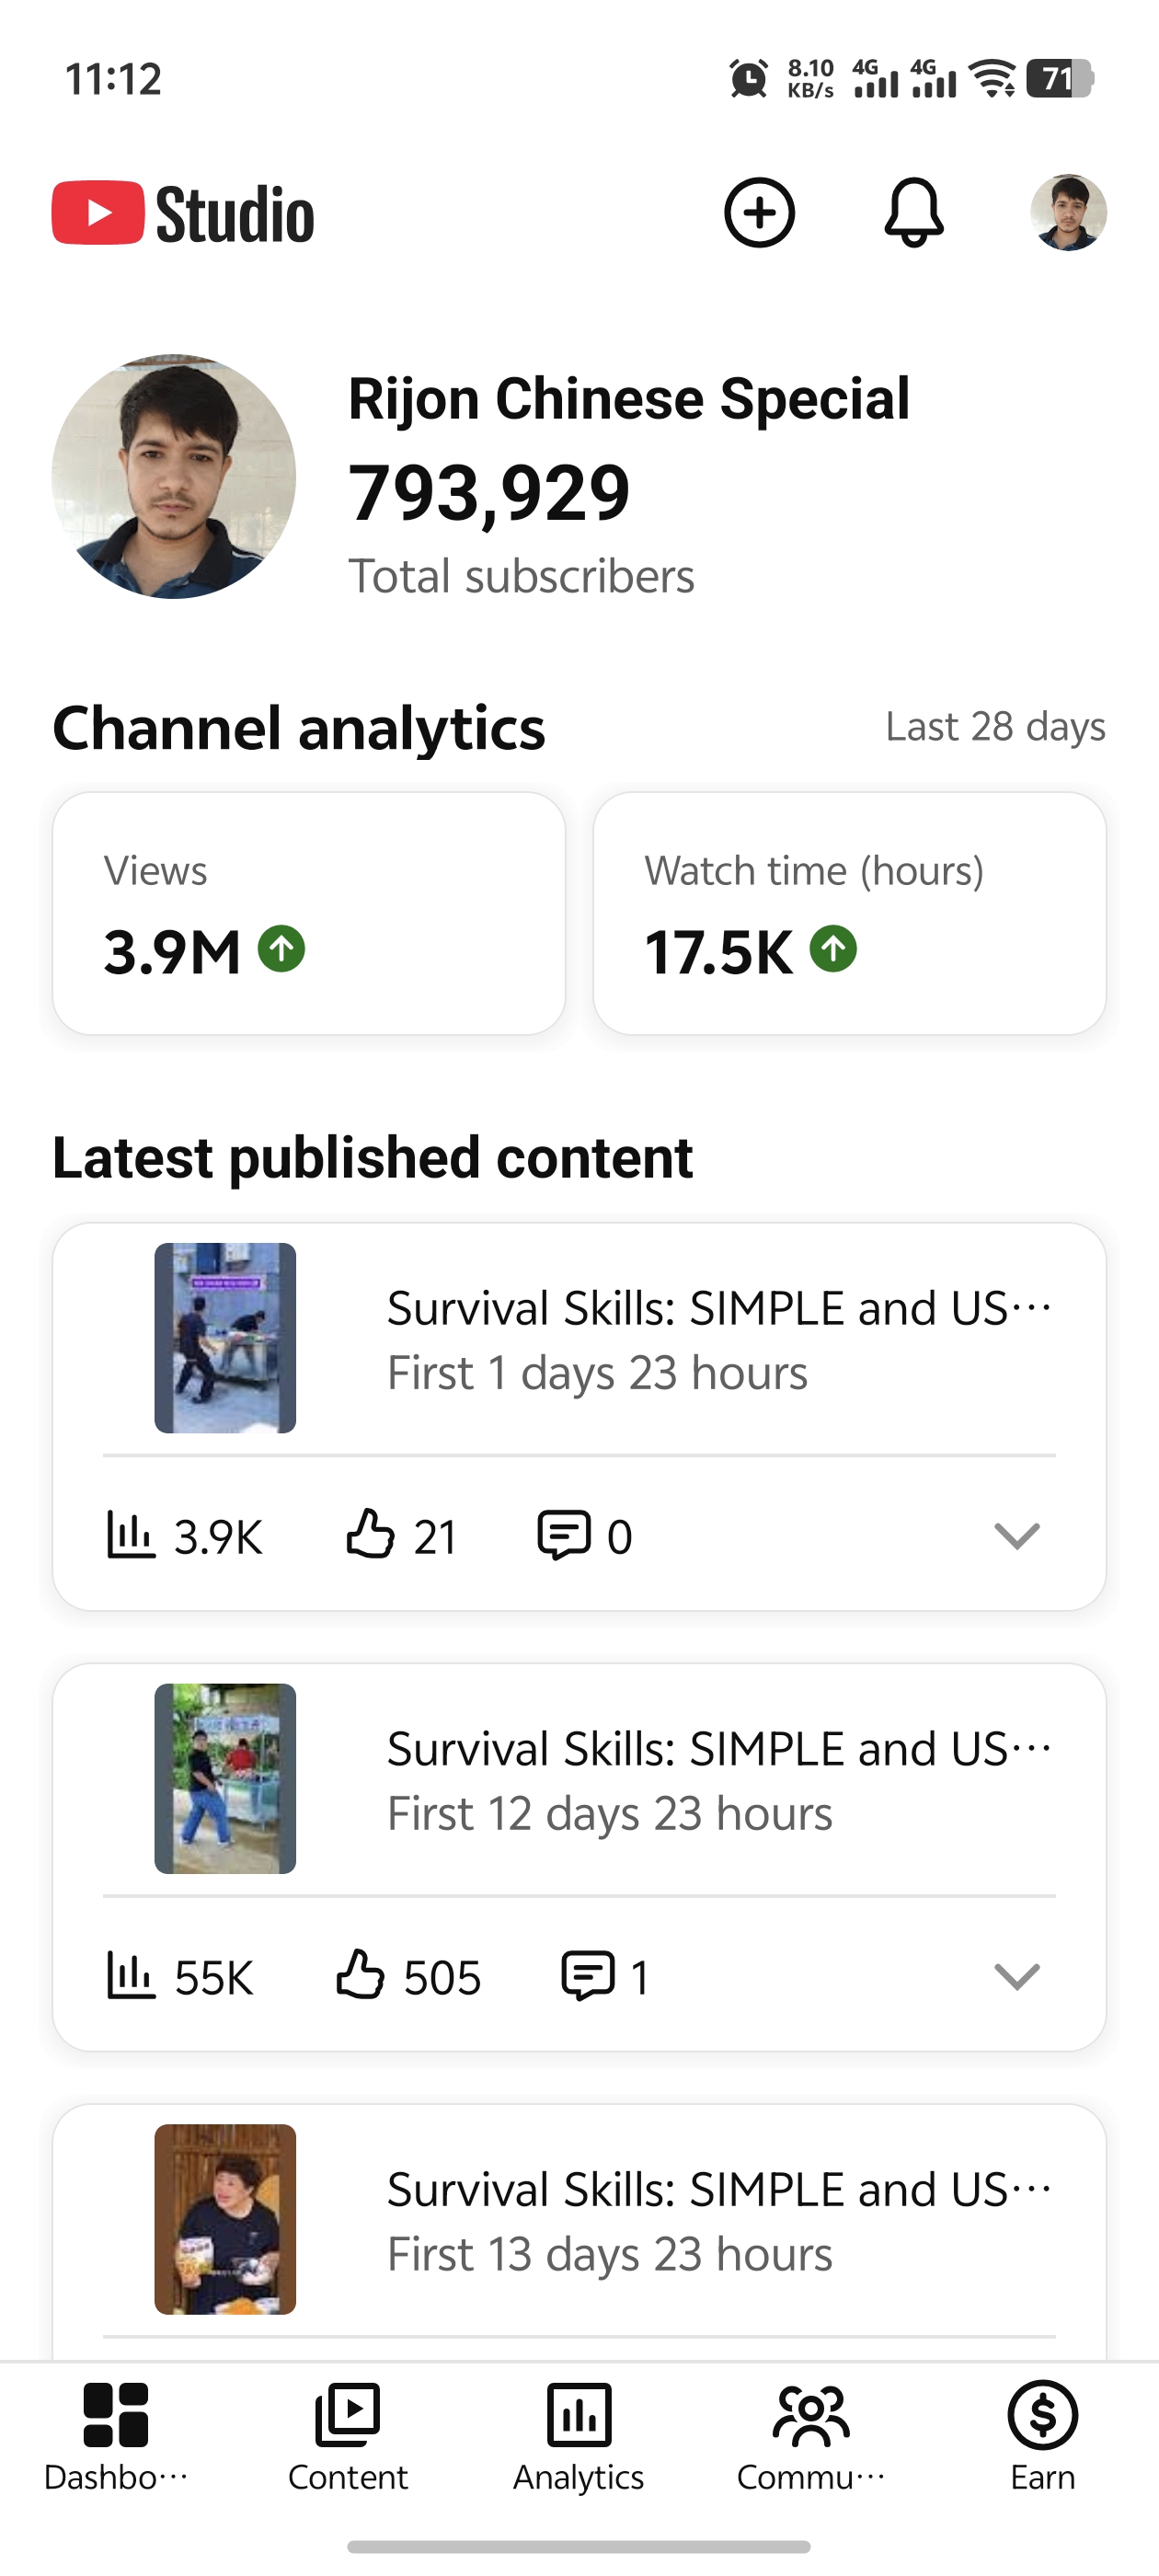This screenshot has height=2576, width=1159.
Task: Tap likes icon on 55K-view video
Action: (x=360, y=1975)
